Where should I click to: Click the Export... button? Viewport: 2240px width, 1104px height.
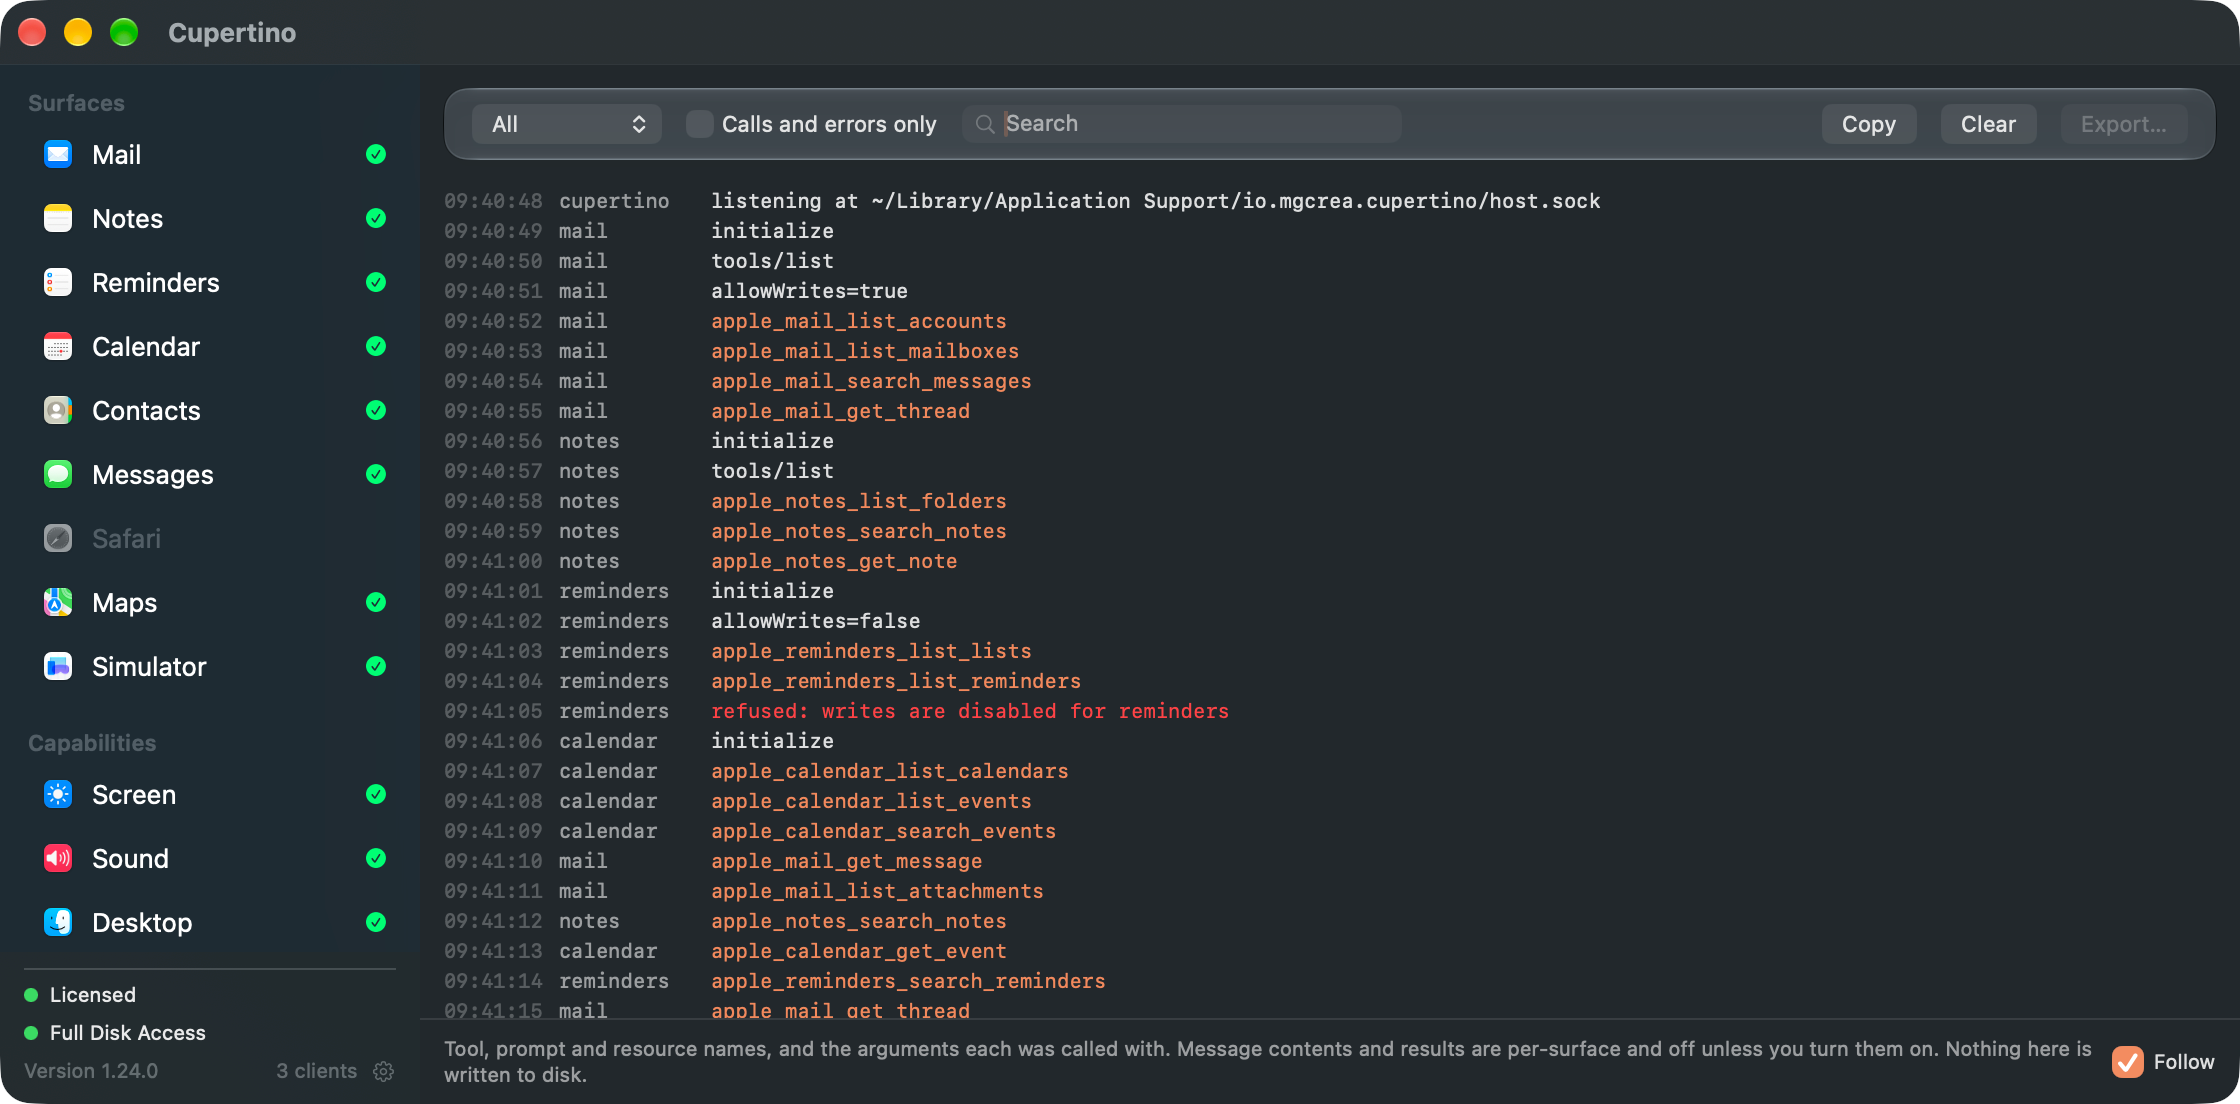pyautogui.click(x=2124, y=124)
